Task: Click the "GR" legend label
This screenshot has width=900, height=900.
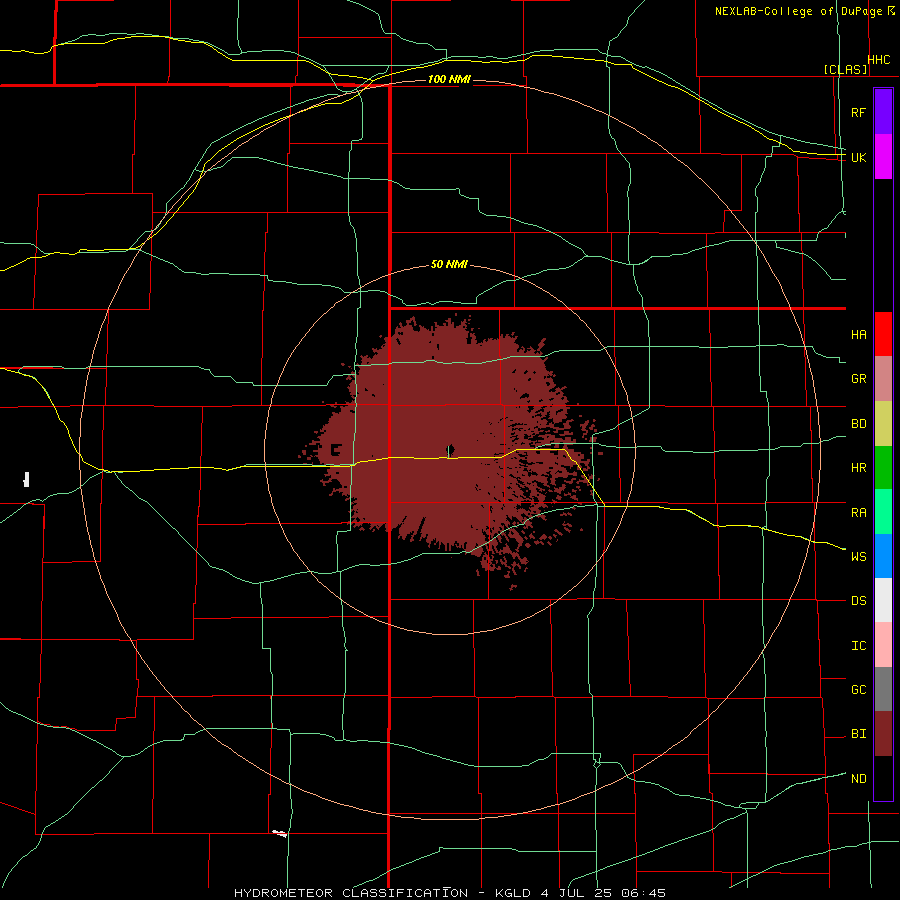Action: coord(859,379)
